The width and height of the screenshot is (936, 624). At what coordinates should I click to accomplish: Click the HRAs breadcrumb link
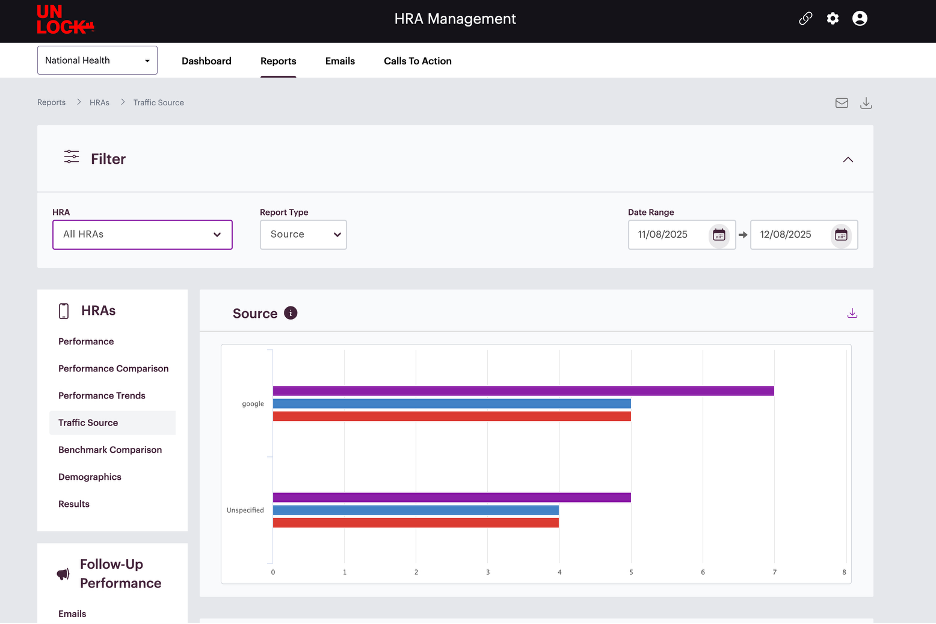(x=99, y=103)
